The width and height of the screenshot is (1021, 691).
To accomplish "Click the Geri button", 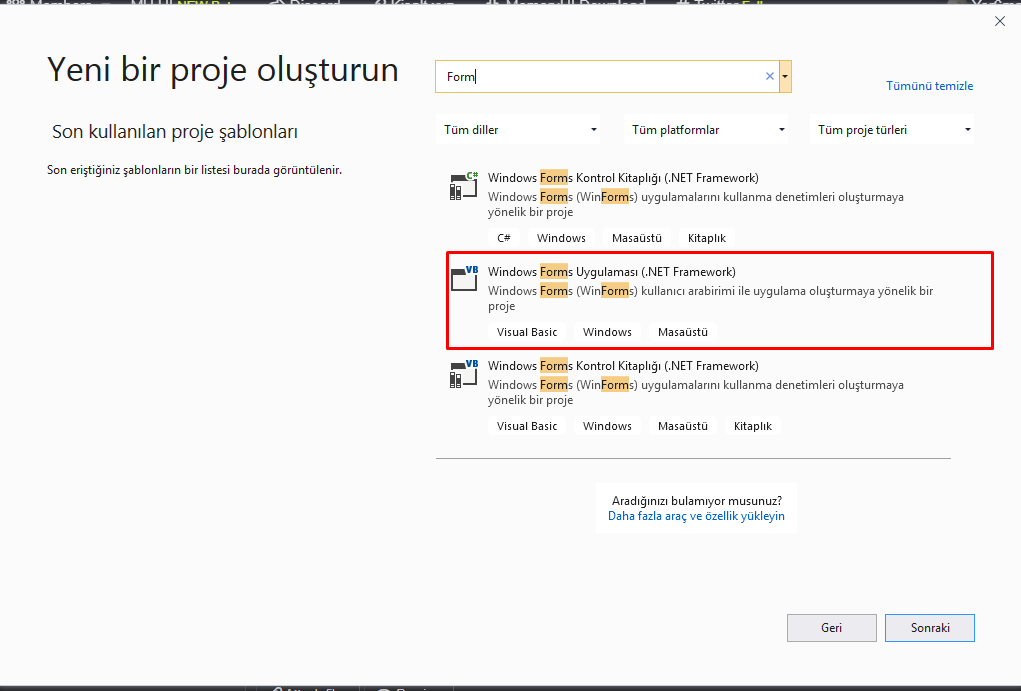I will [x=832, y=628].
